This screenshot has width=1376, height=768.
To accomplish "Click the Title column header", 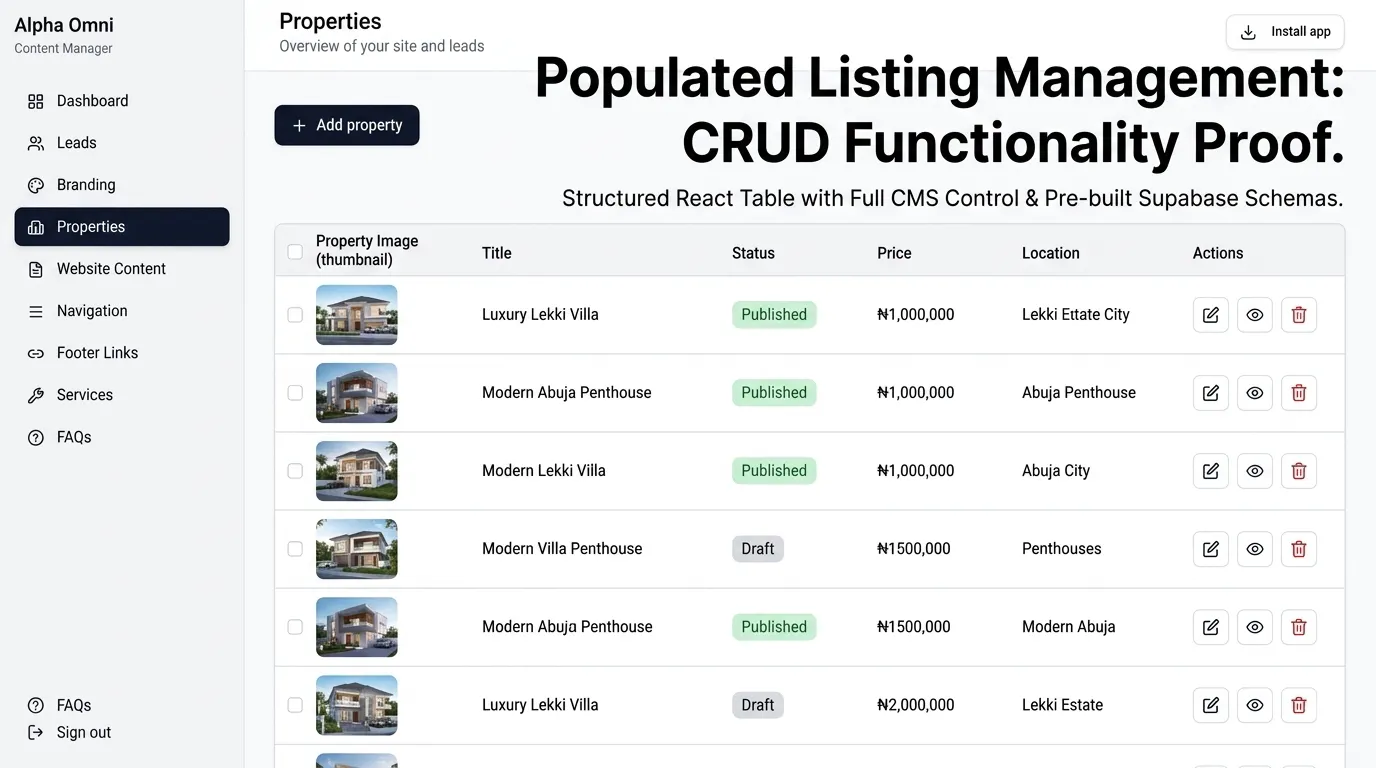I will click(497, 253).
